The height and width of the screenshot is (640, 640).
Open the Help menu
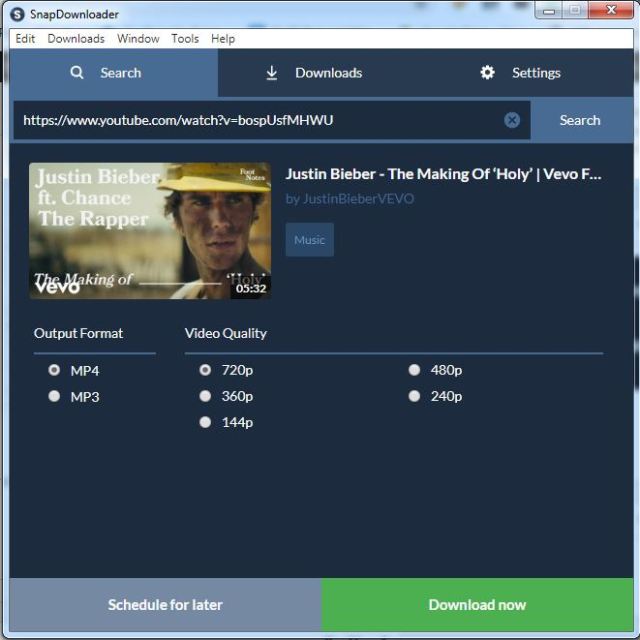click(x=223, y=39)
